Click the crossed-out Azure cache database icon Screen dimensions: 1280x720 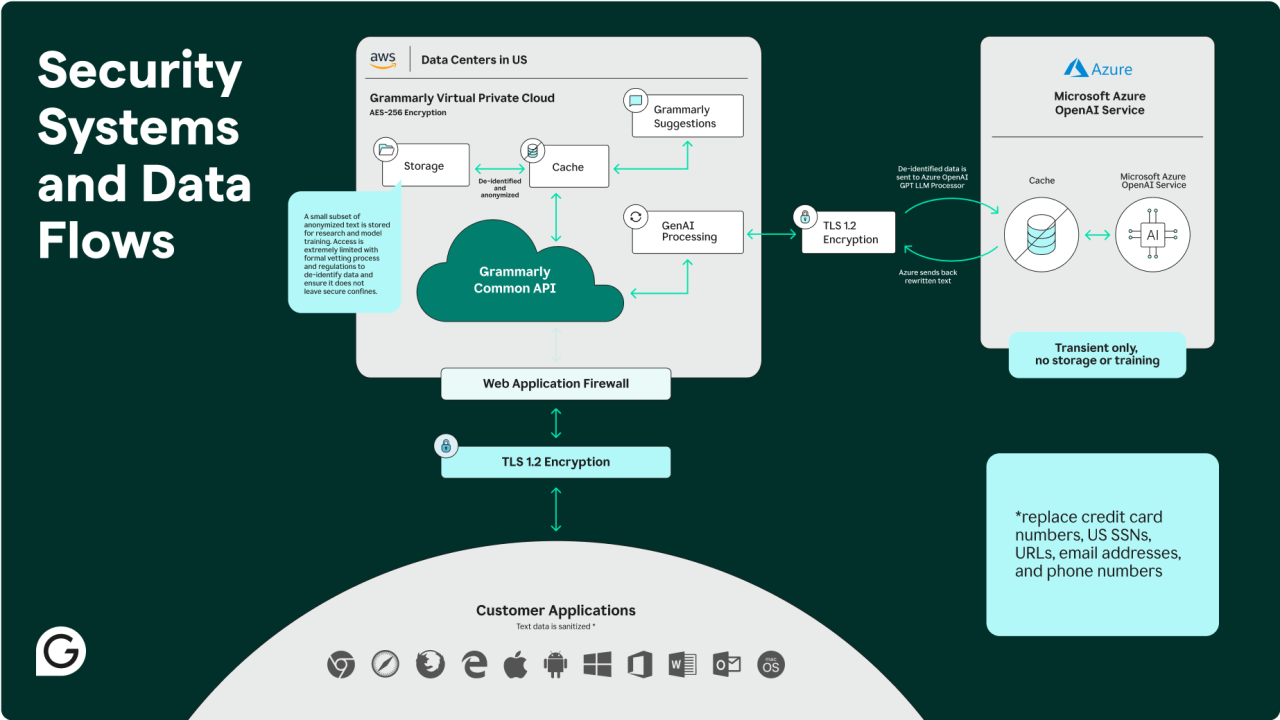click(1041, 235)
